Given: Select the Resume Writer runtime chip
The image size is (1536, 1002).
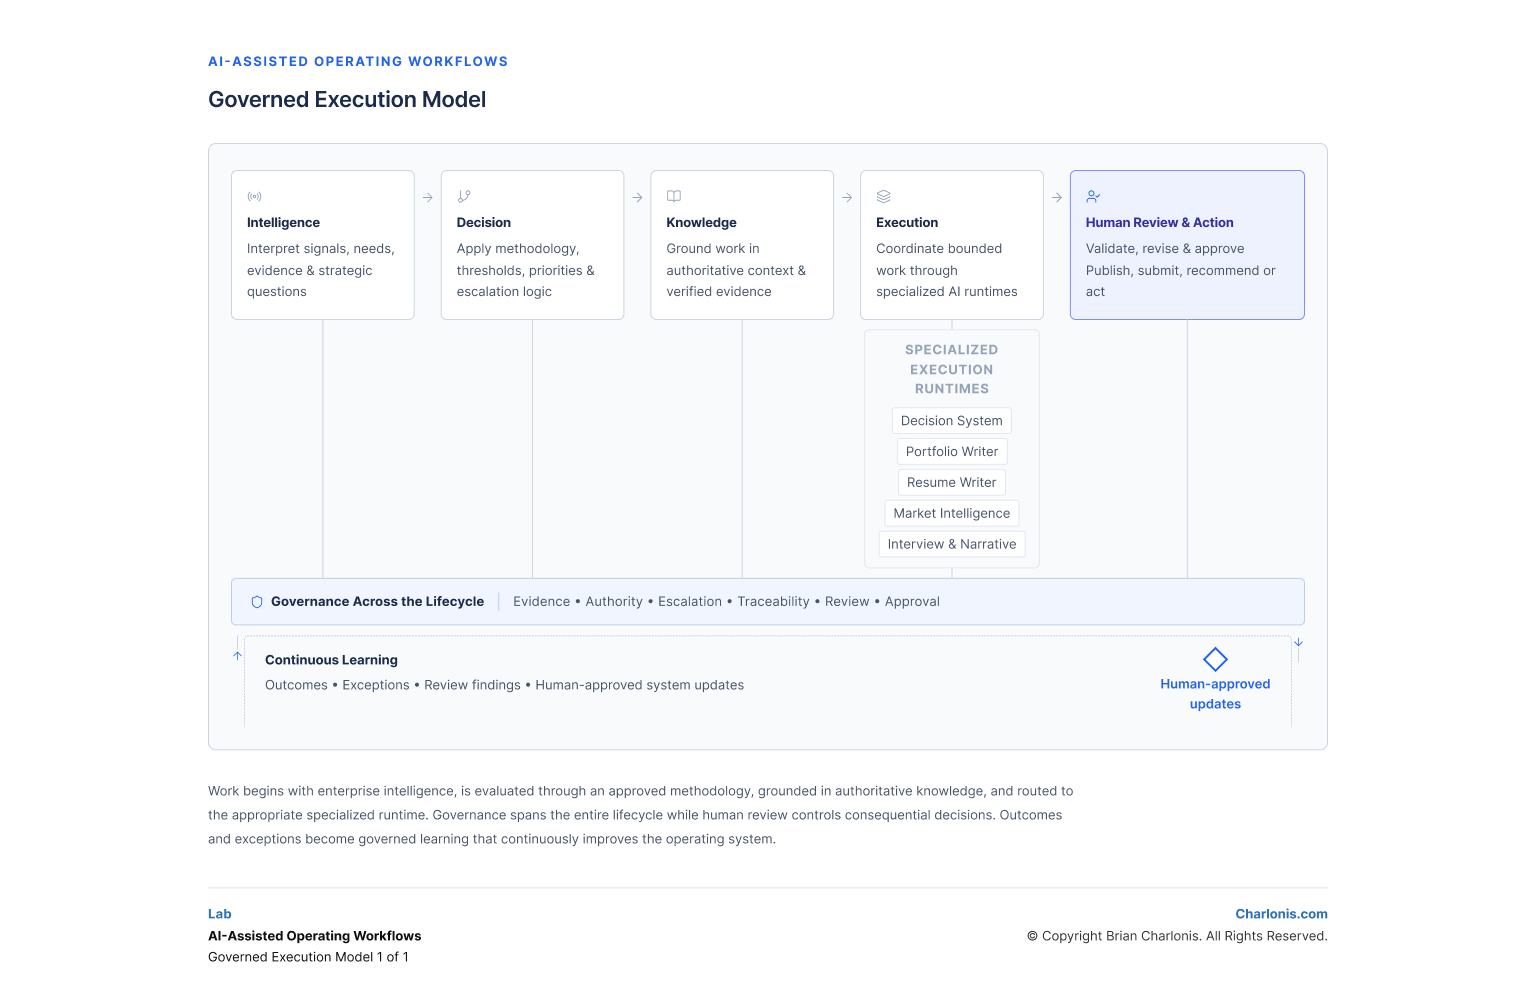Looking at the screenshot, I should coord(952,483).
